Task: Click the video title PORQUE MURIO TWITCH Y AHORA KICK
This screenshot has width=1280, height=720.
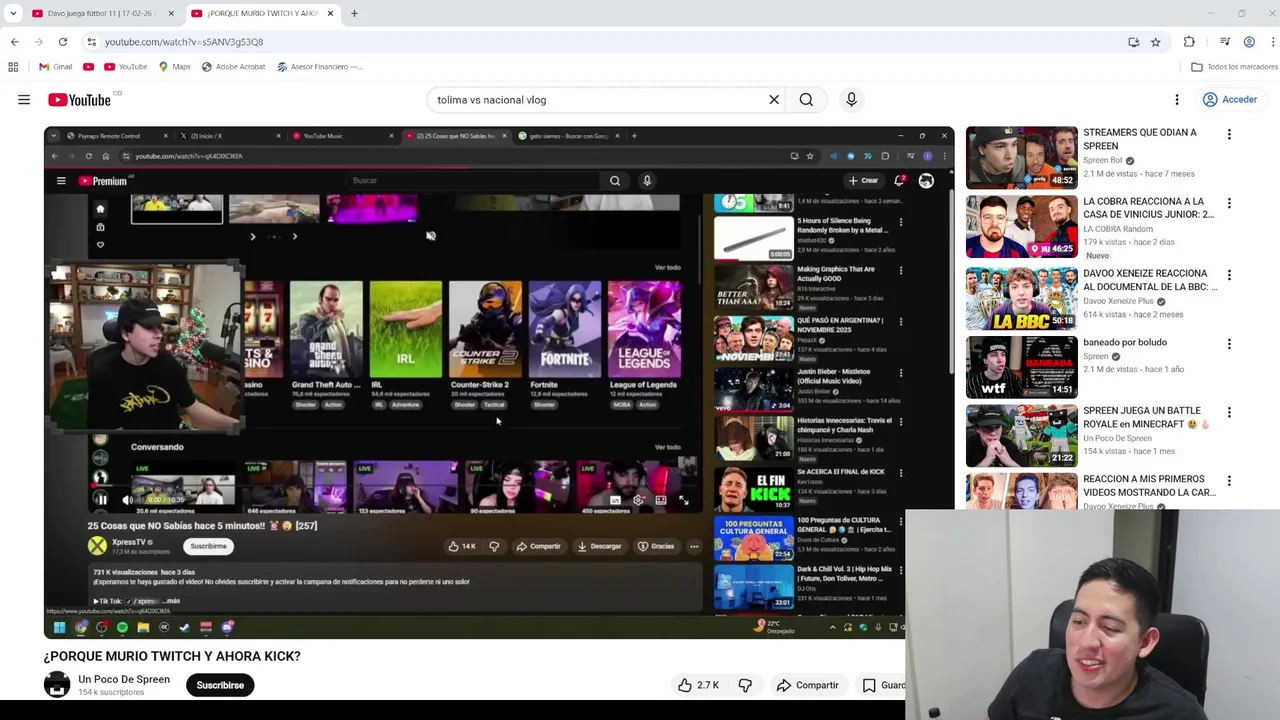Action: 172,656
